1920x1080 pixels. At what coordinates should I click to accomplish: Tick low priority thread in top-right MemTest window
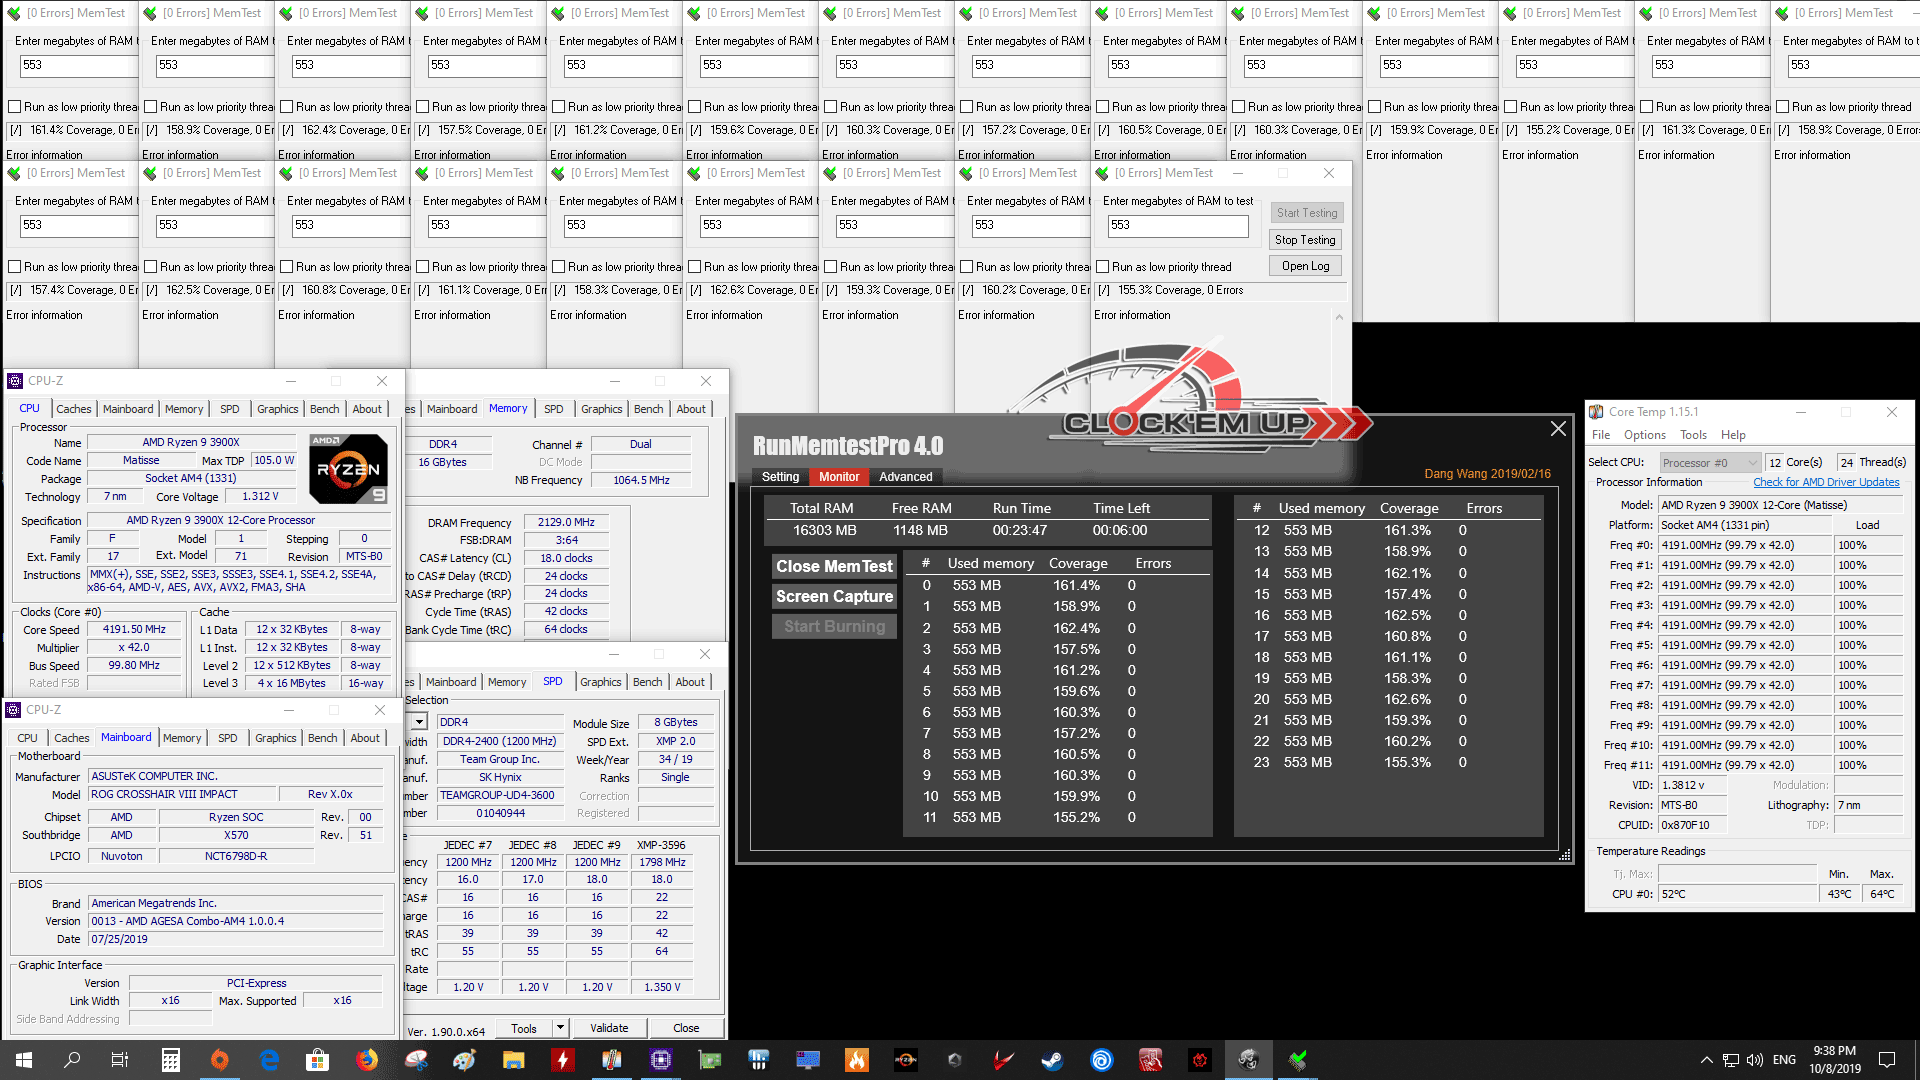1783,107
